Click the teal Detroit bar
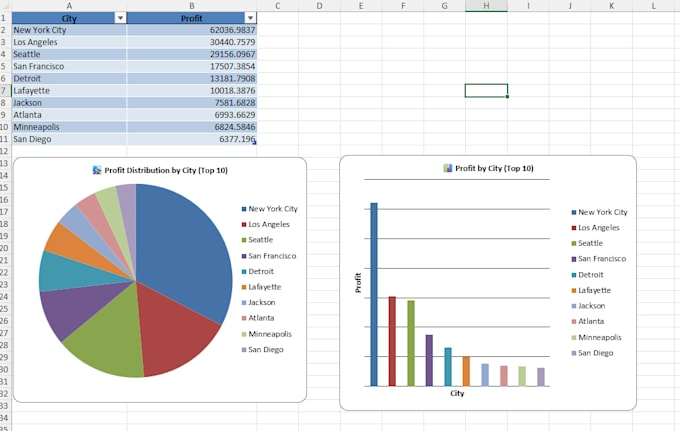The width and height of the screenshot is (680, 431). 448,367
